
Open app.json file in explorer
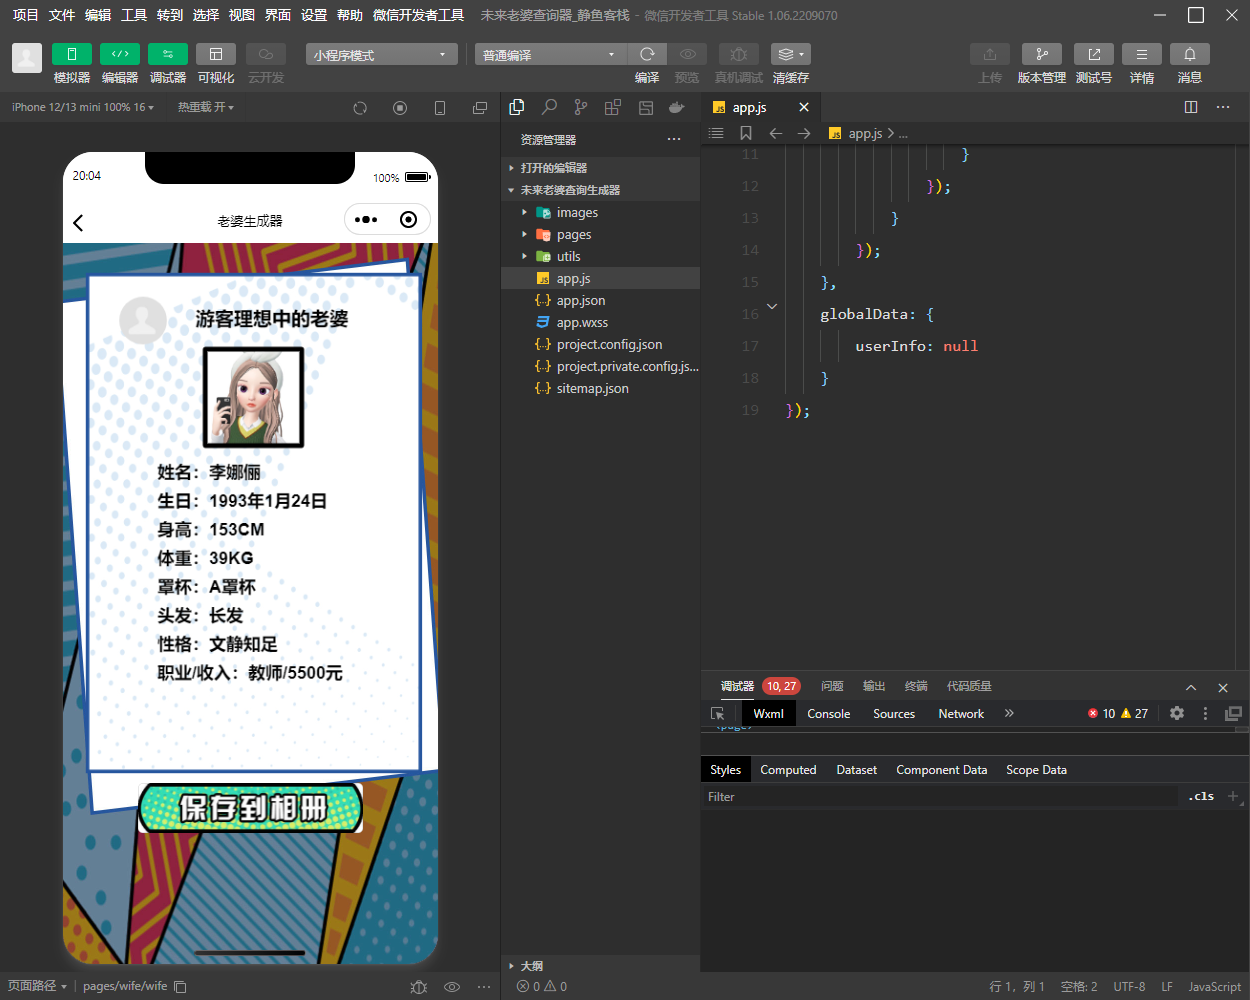[580, 301]
